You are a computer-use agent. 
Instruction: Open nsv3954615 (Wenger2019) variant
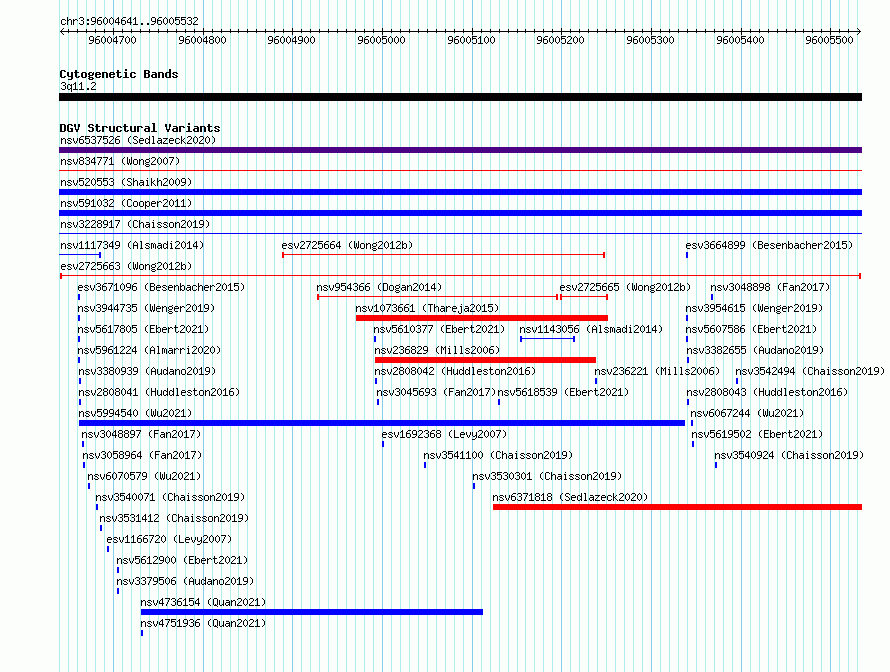click(754, 308)
